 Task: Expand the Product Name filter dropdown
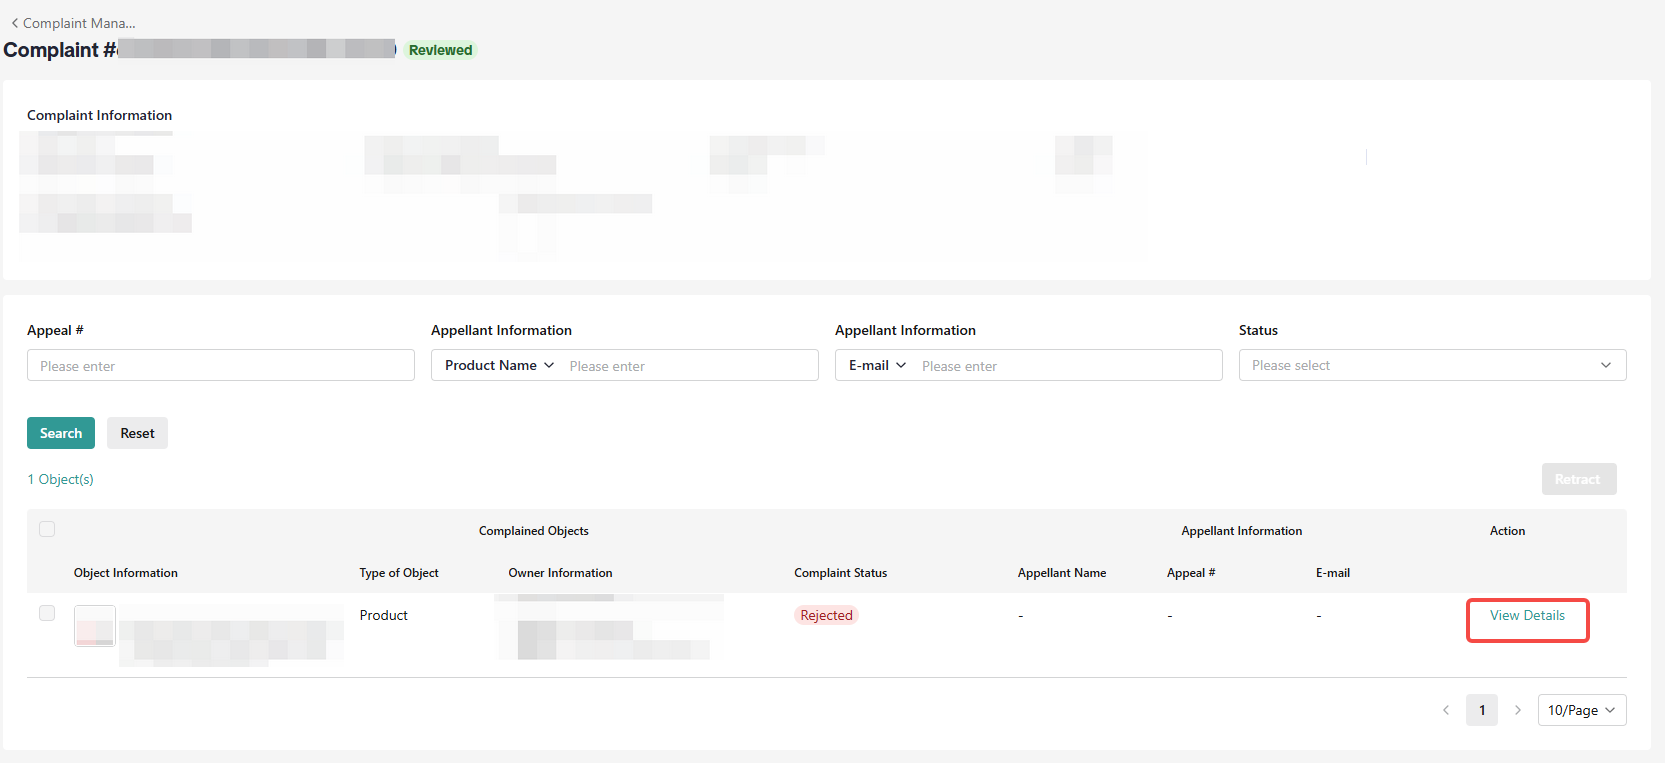[499, 365]
